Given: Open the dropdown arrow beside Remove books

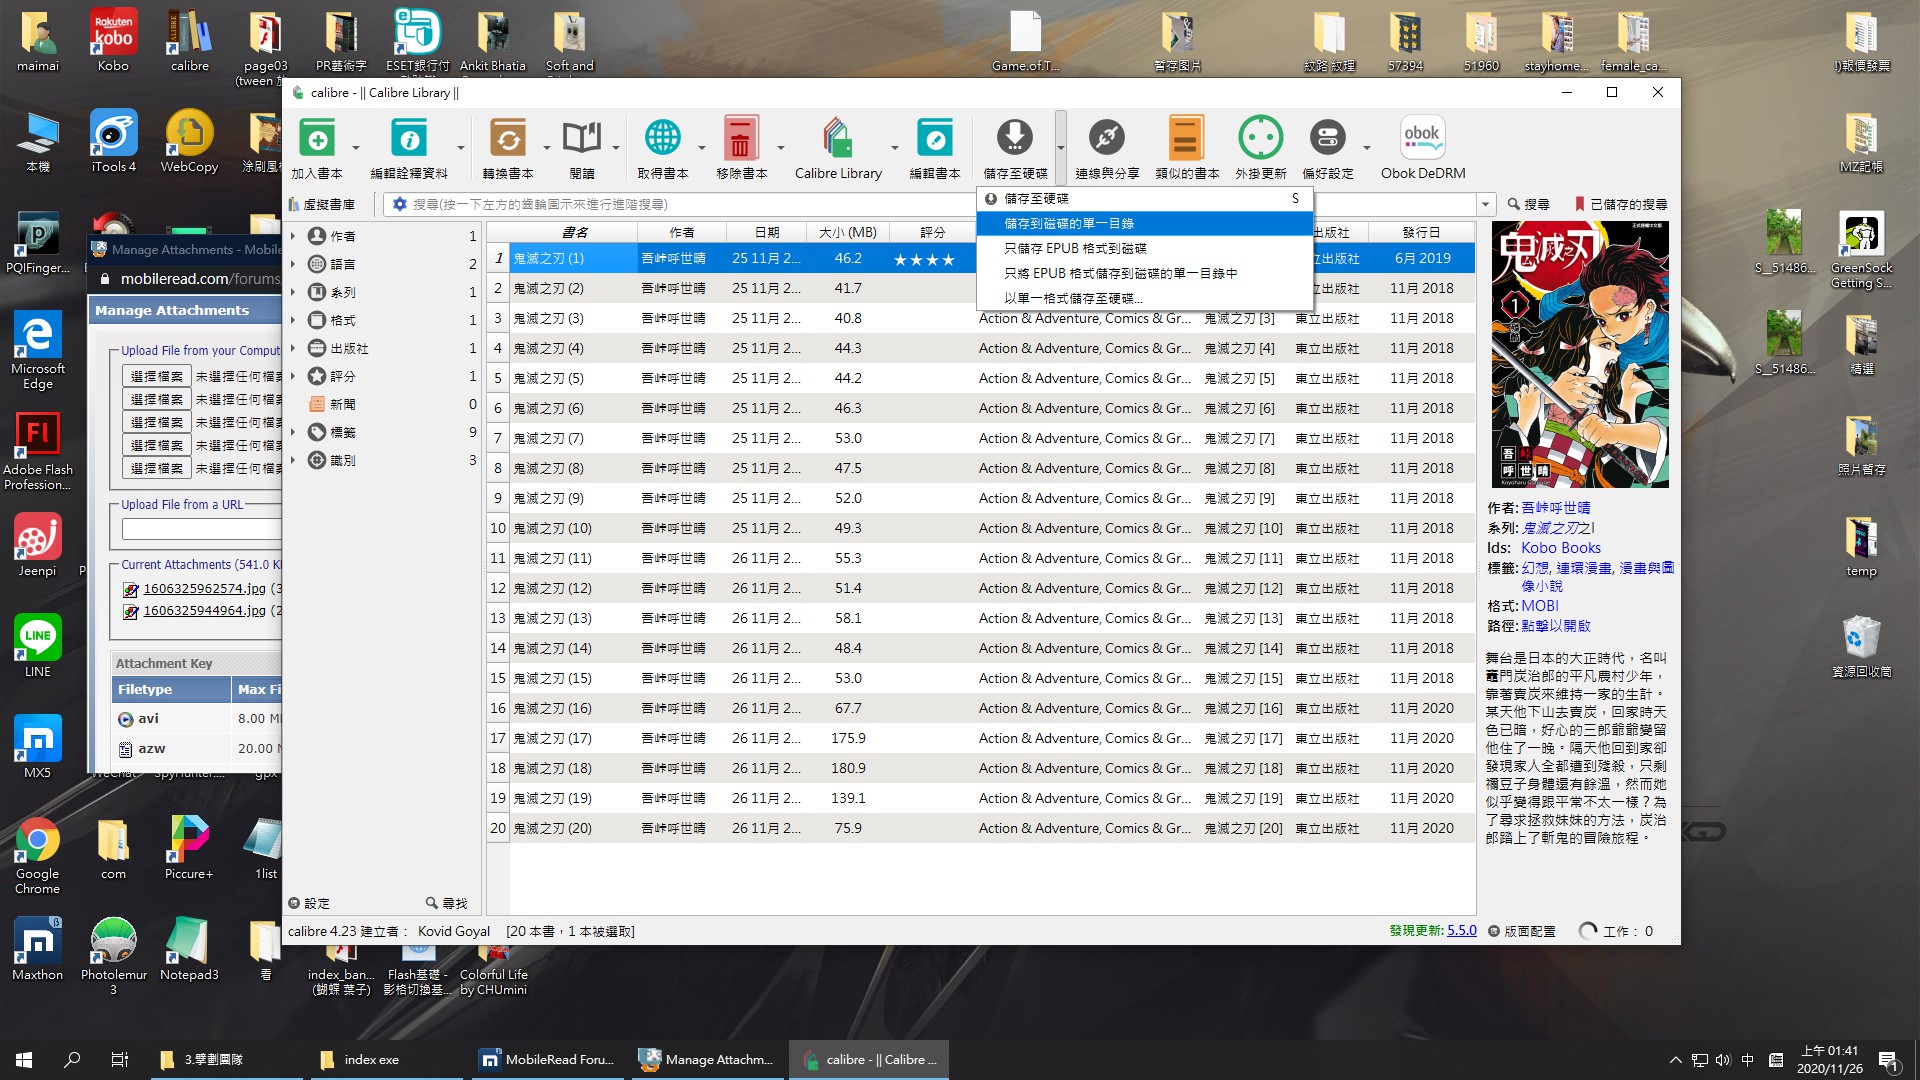Looking at the screenshot, I should coord(781,148).
